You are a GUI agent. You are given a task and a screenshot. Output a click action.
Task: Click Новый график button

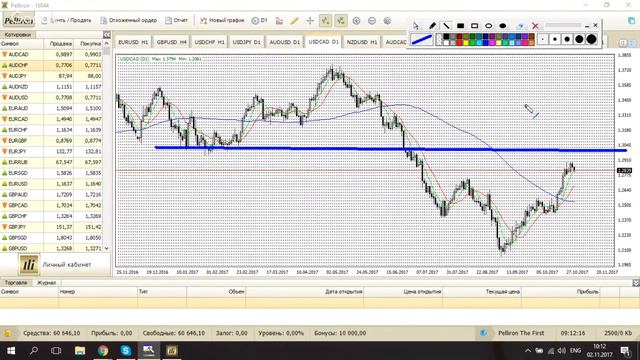(x=222, y=20)
